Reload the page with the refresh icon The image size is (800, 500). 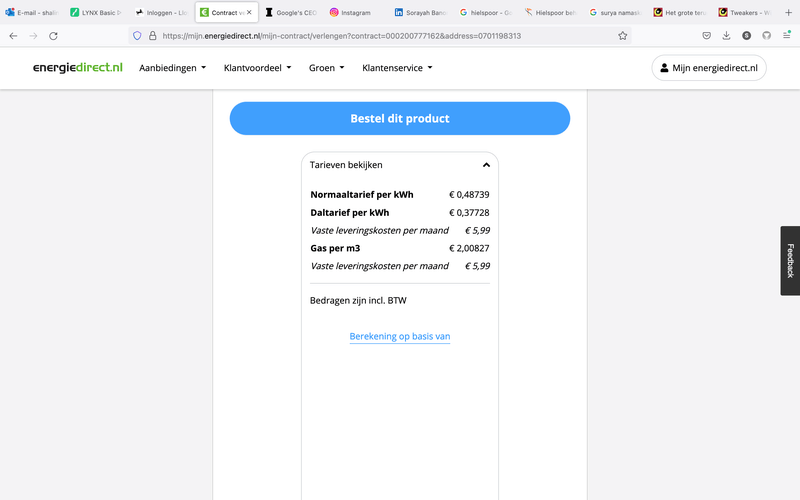tap(53, 35)
